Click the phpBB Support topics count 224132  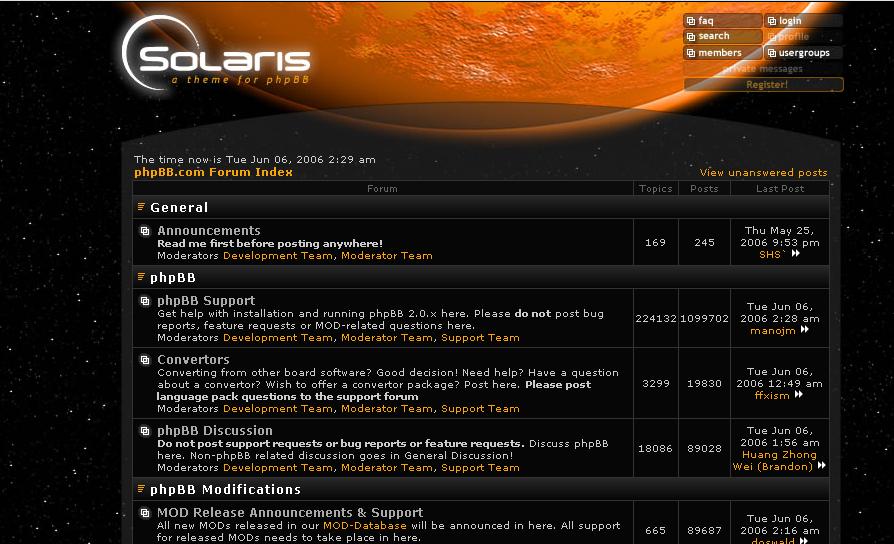656,319
